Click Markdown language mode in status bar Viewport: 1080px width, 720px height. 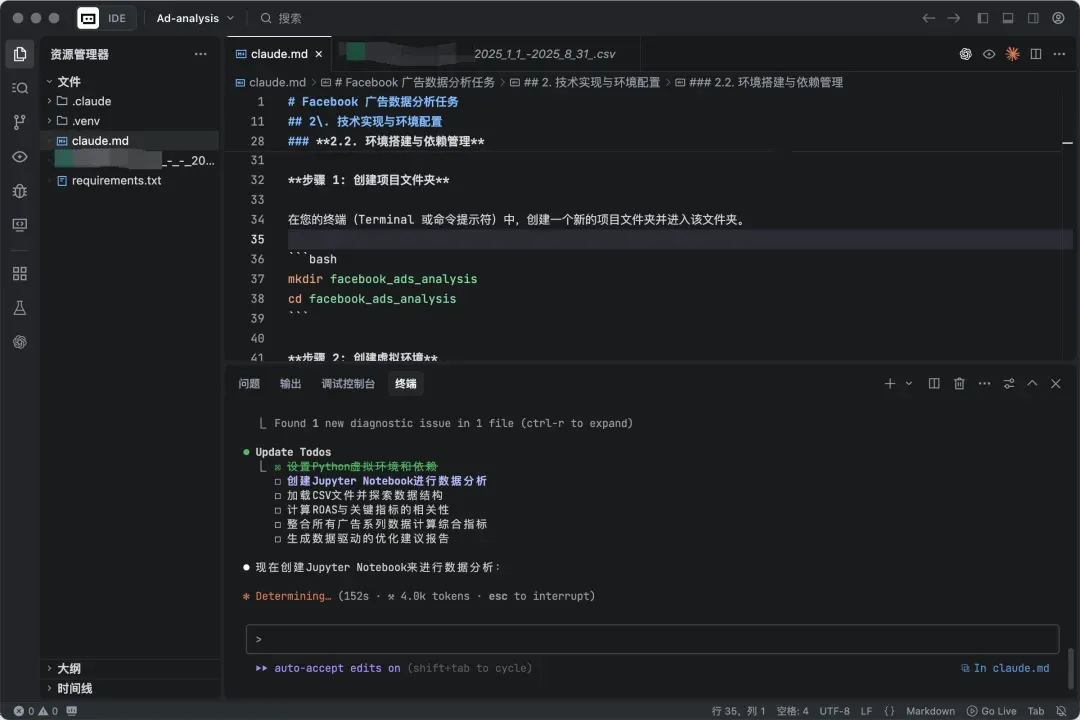pos(930,711)
